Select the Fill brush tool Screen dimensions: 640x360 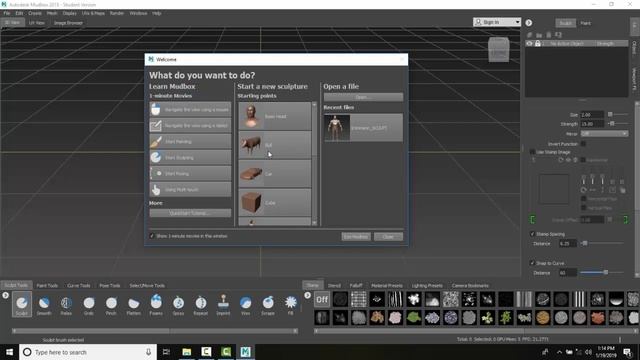291,304
